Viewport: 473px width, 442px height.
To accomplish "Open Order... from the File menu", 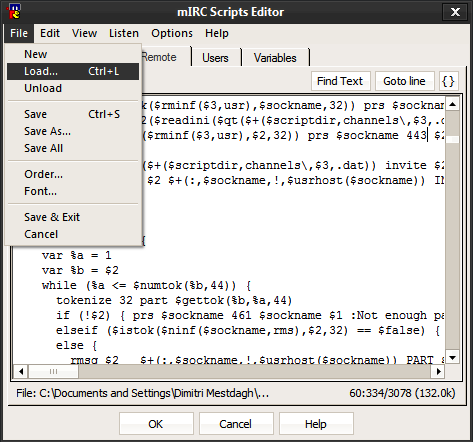I will point(73,174).
